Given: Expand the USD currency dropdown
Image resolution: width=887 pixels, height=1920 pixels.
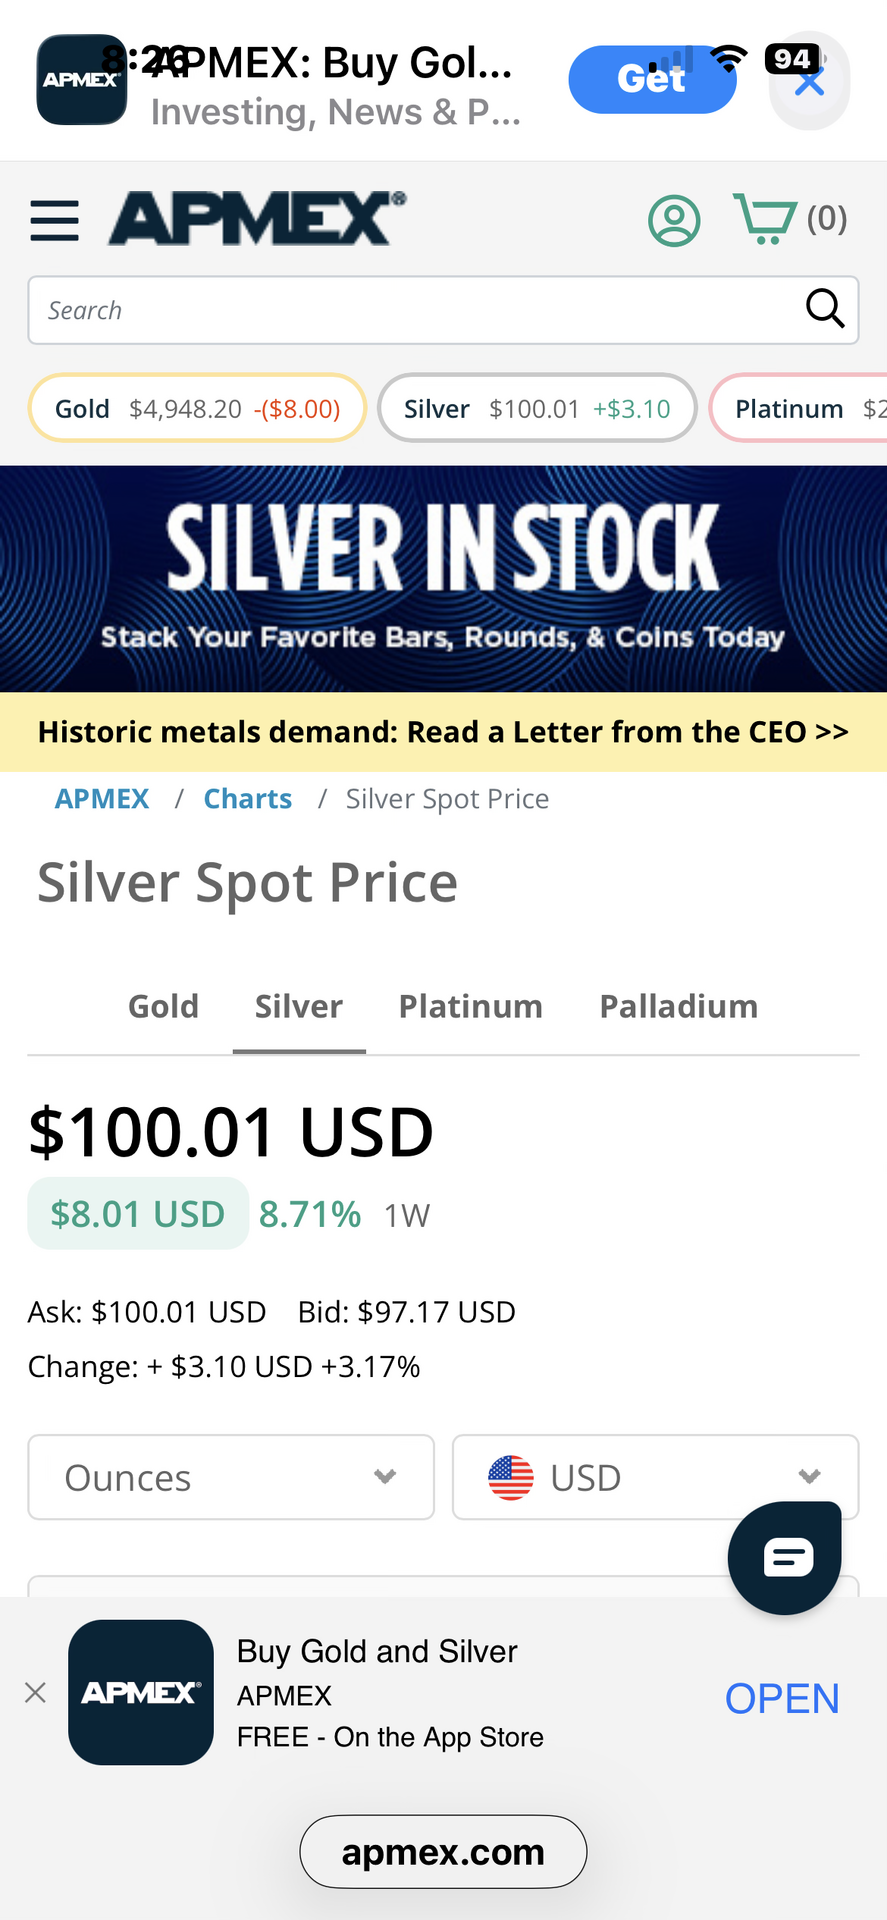Looking at the screenshot, I should (x=655, y=1477).
